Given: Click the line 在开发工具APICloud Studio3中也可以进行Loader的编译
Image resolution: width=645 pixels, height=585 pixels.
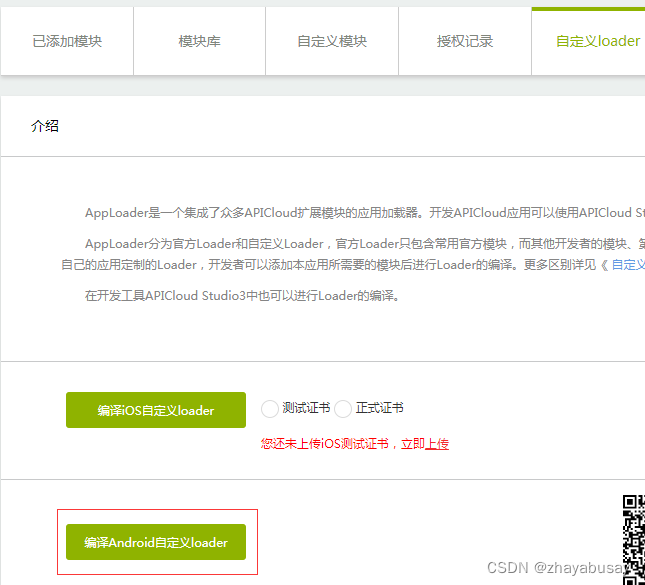Looking at the screenshot, I should [x=242, y=295].
